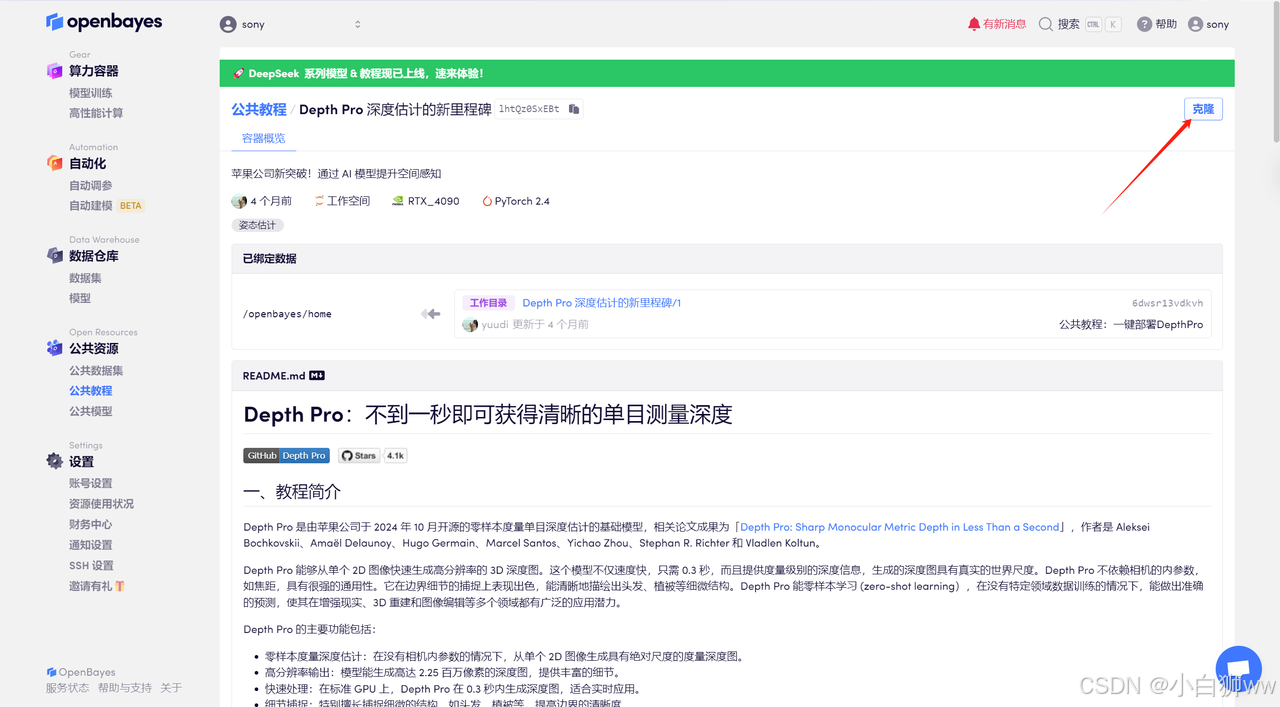Open 公共教程 in the sidebar menu
1280x707 pixels.
(90, 390)
